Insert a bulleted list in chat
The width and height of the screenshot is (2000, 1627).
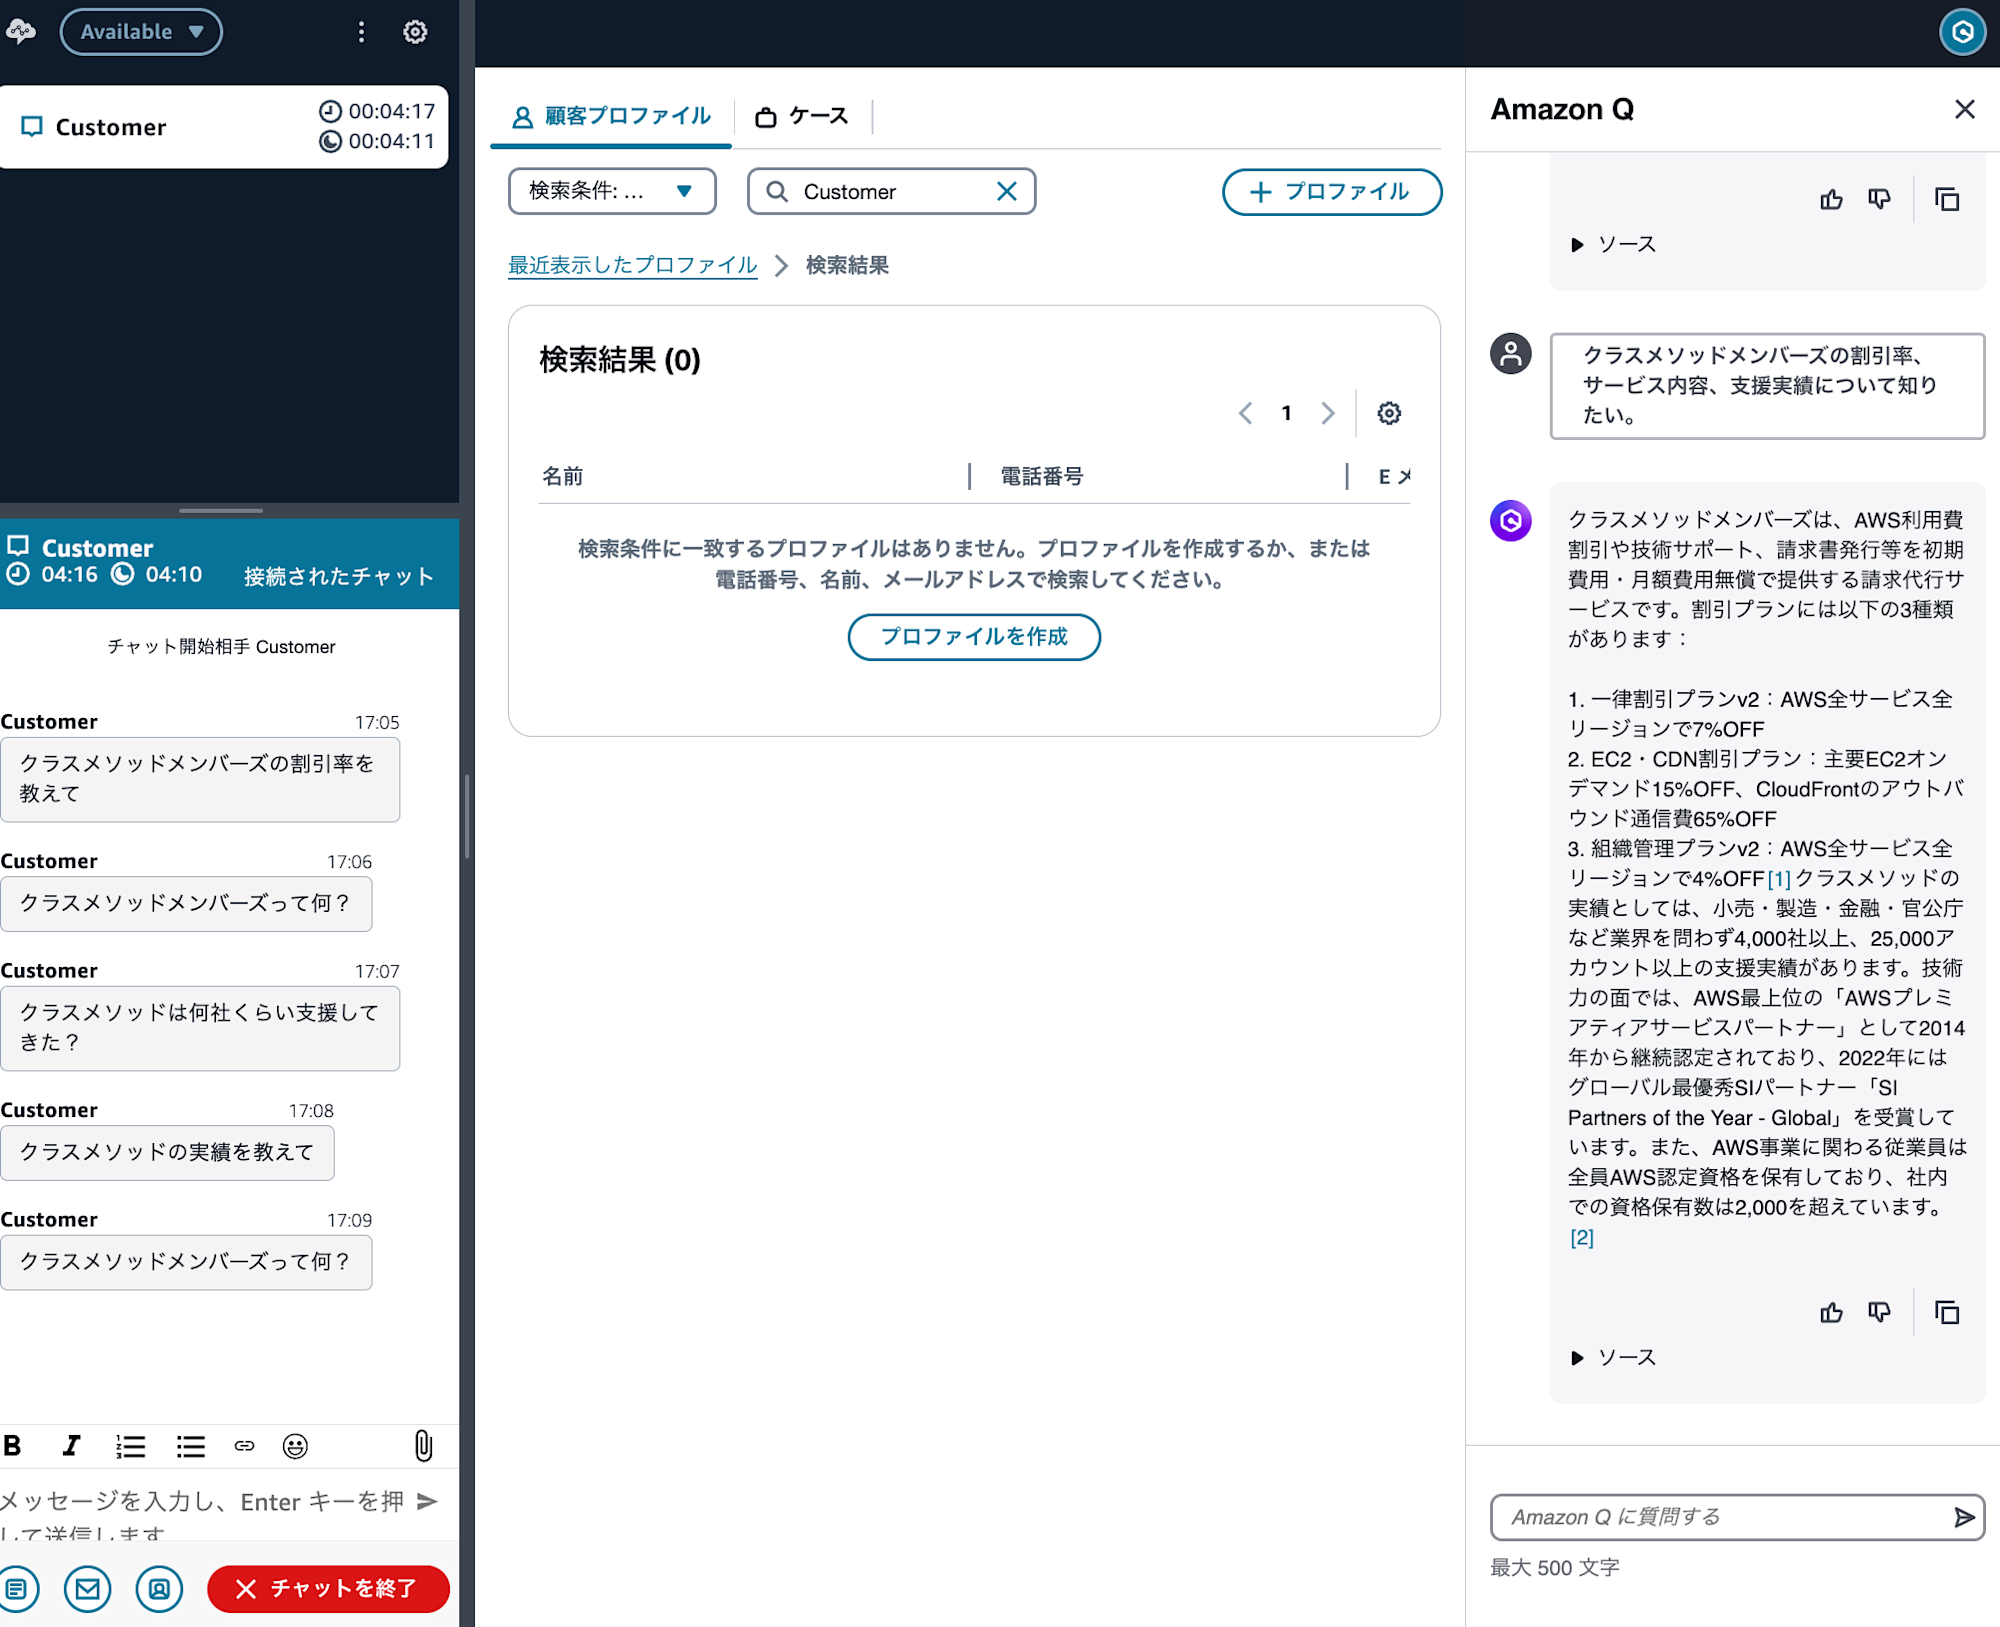[190, 1446]
